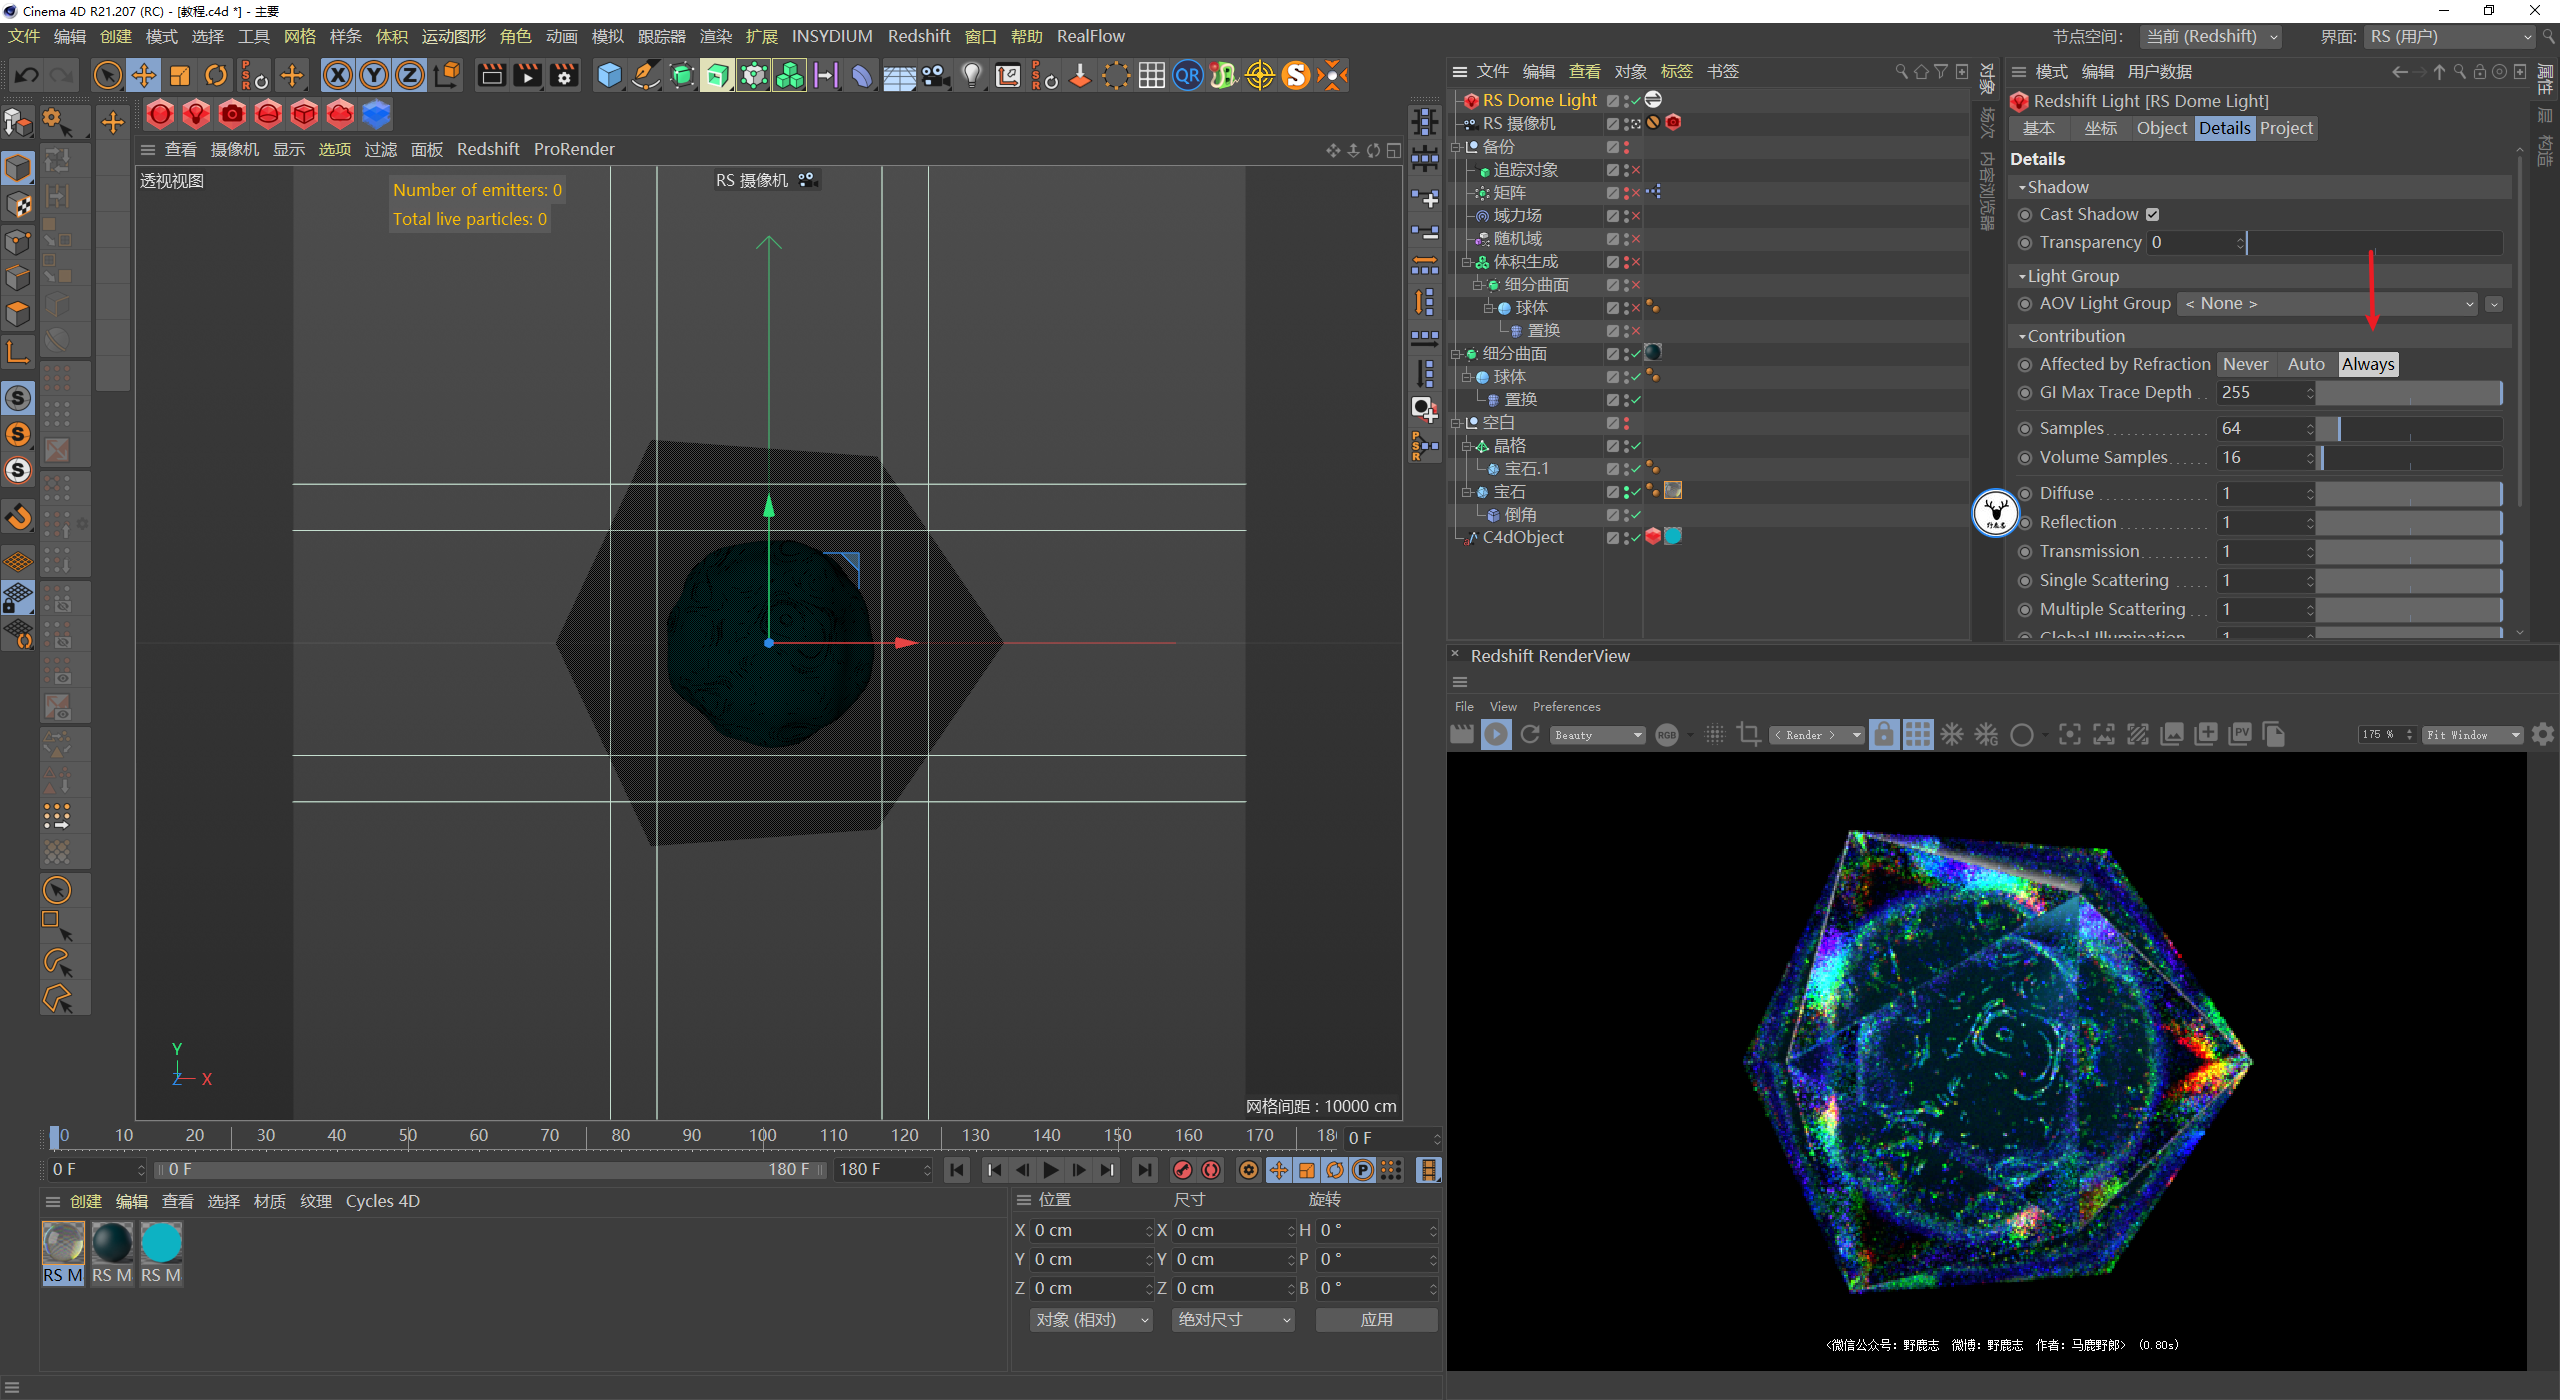Add a Cube primitive object
The height and width of the screenshot is (1400, 2560).
pyautogui.click(x=609, y=75)
